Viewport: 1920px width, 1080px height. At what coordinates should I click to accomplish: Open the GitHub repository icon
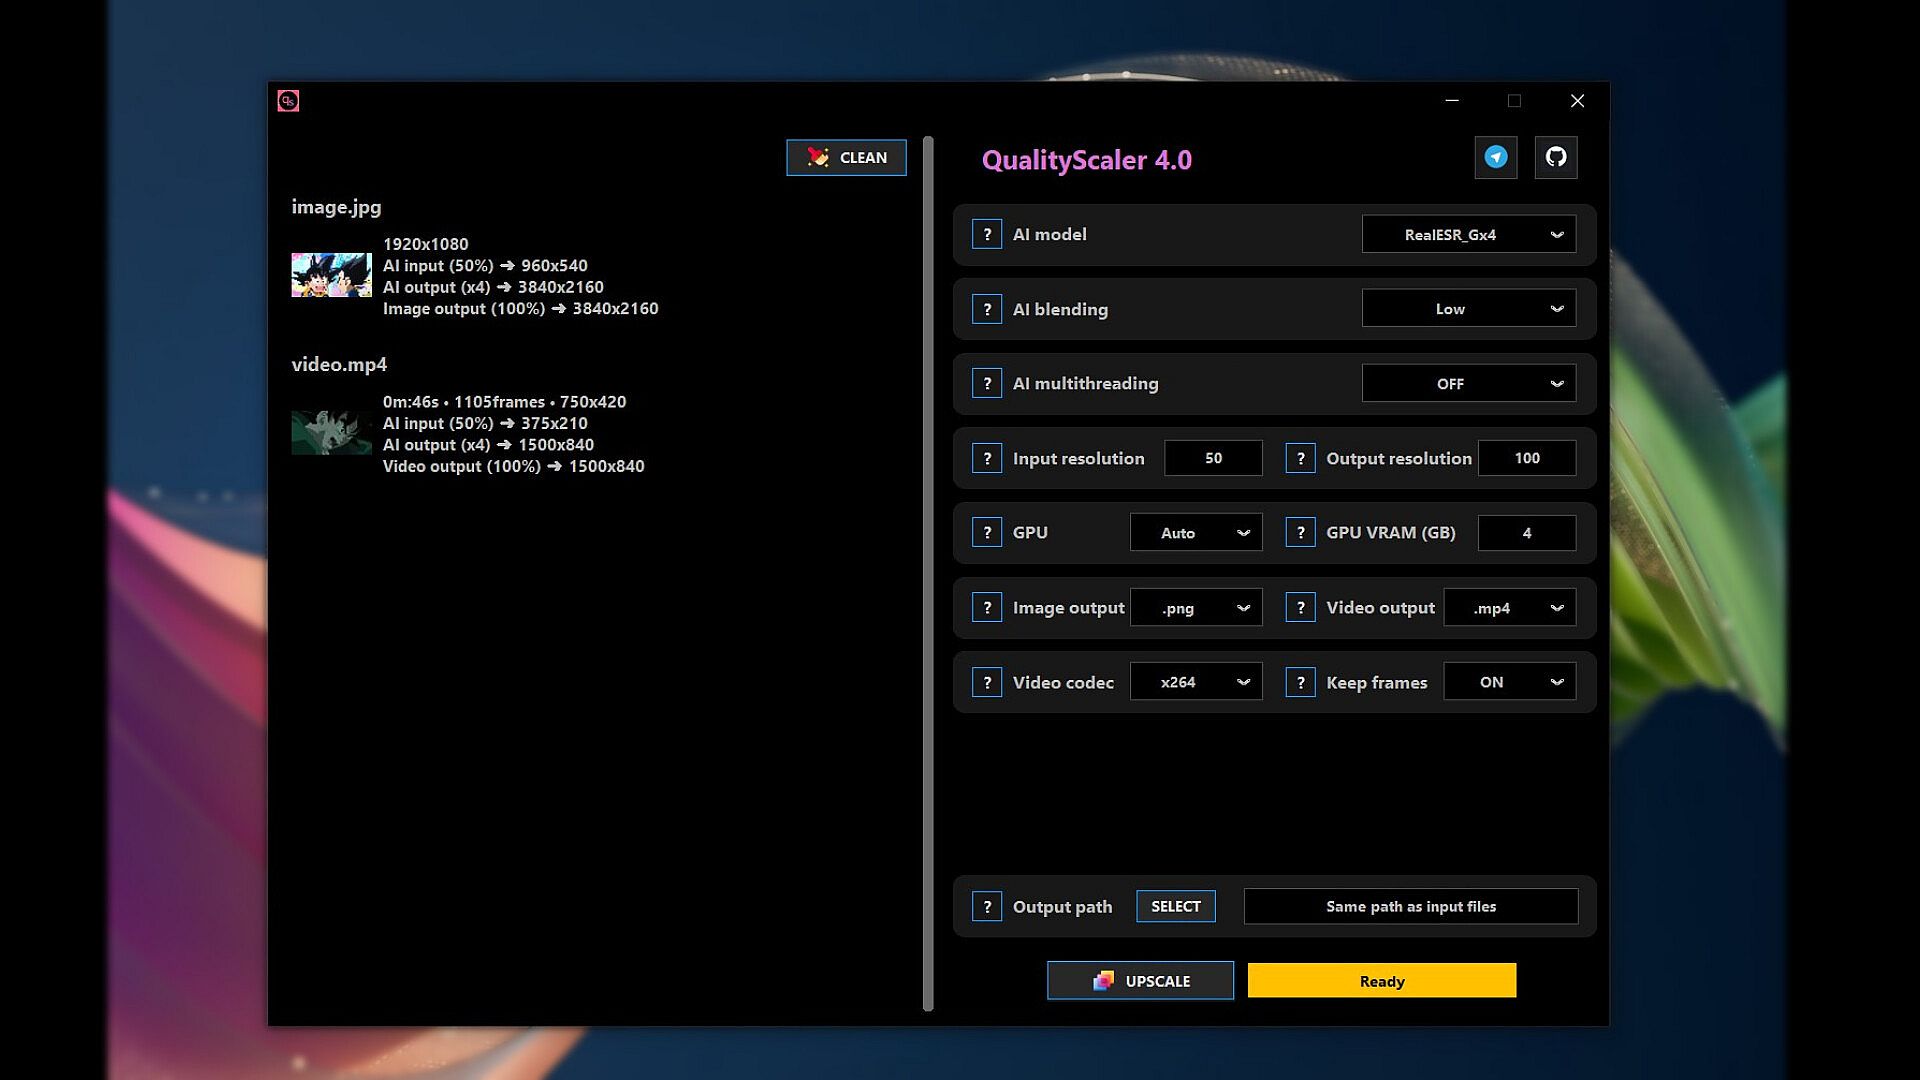coord(1556,157)
